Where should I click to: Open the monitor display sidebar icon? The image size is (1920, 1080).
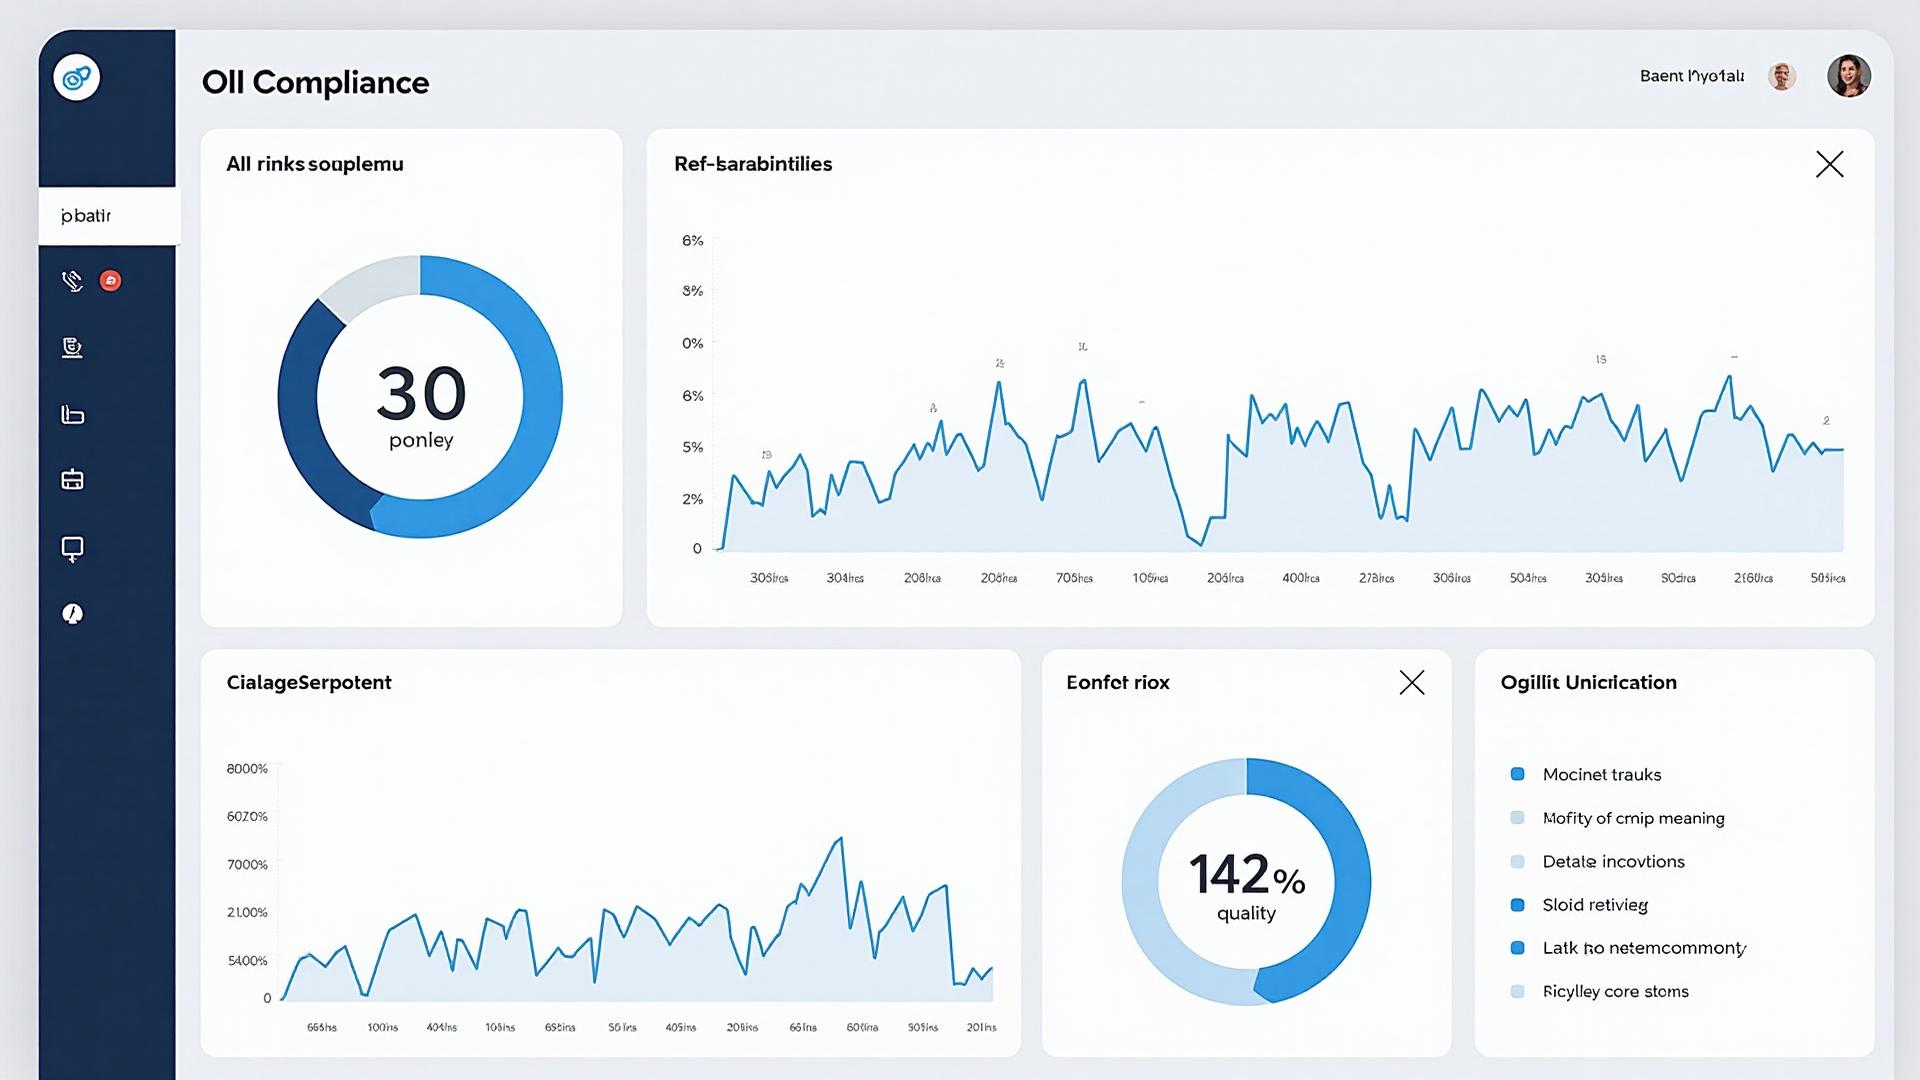click(x=72, y=548)
